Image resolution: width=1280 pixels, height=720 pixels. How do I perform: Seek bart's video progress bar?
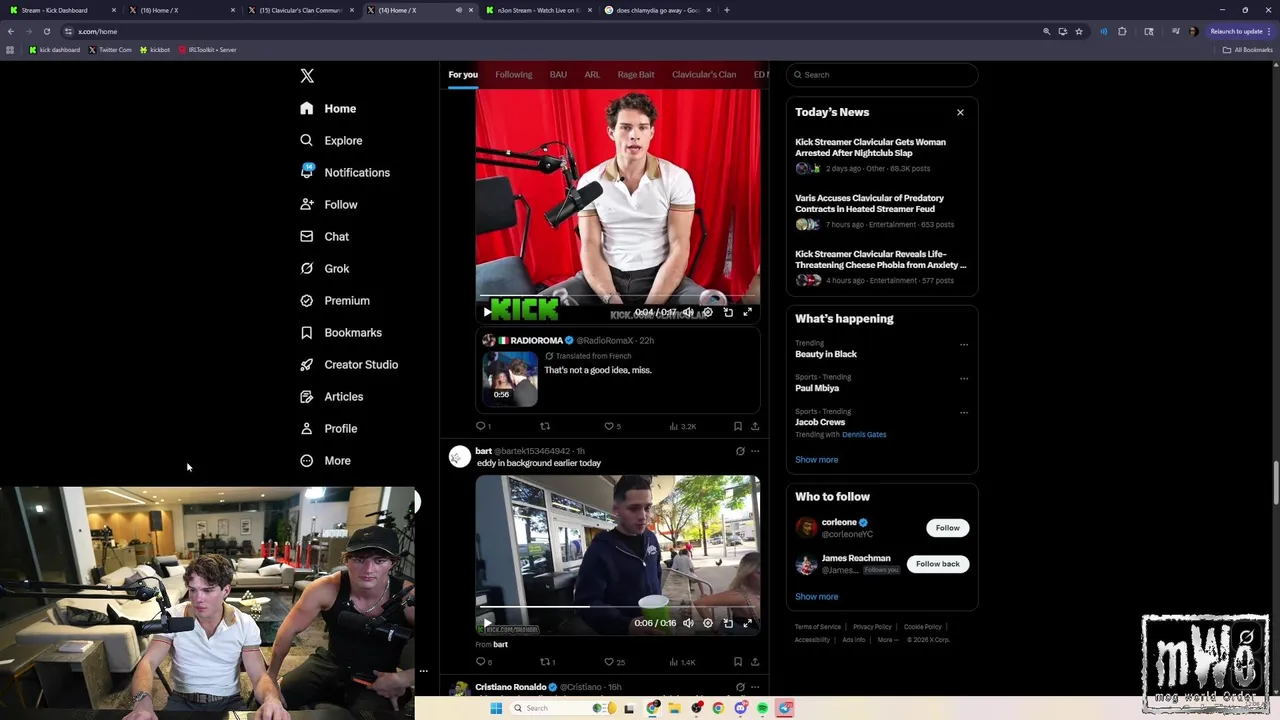coord(618,606)
